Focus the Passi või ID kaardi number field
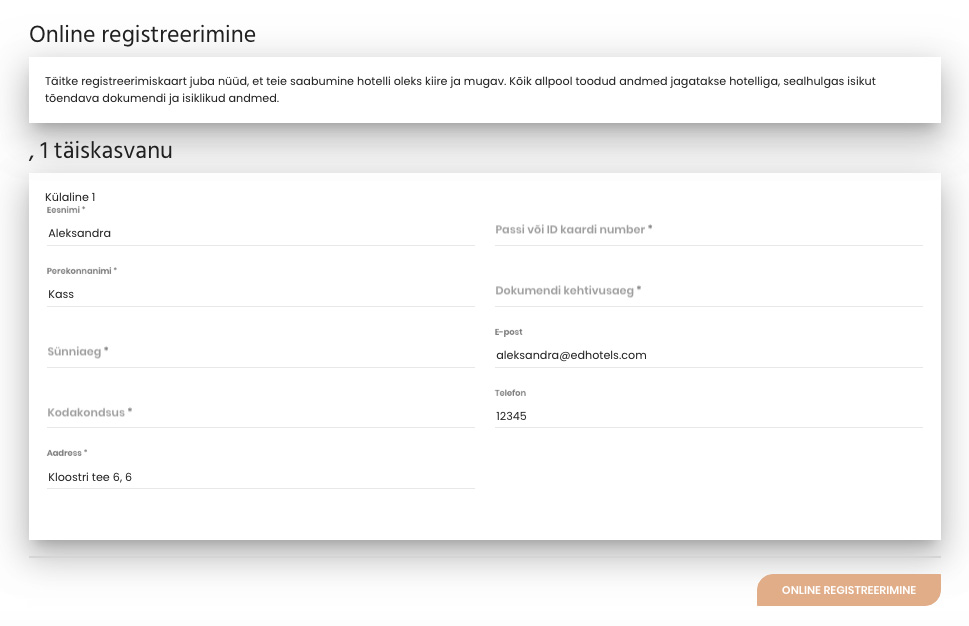 tap(709, 230)
